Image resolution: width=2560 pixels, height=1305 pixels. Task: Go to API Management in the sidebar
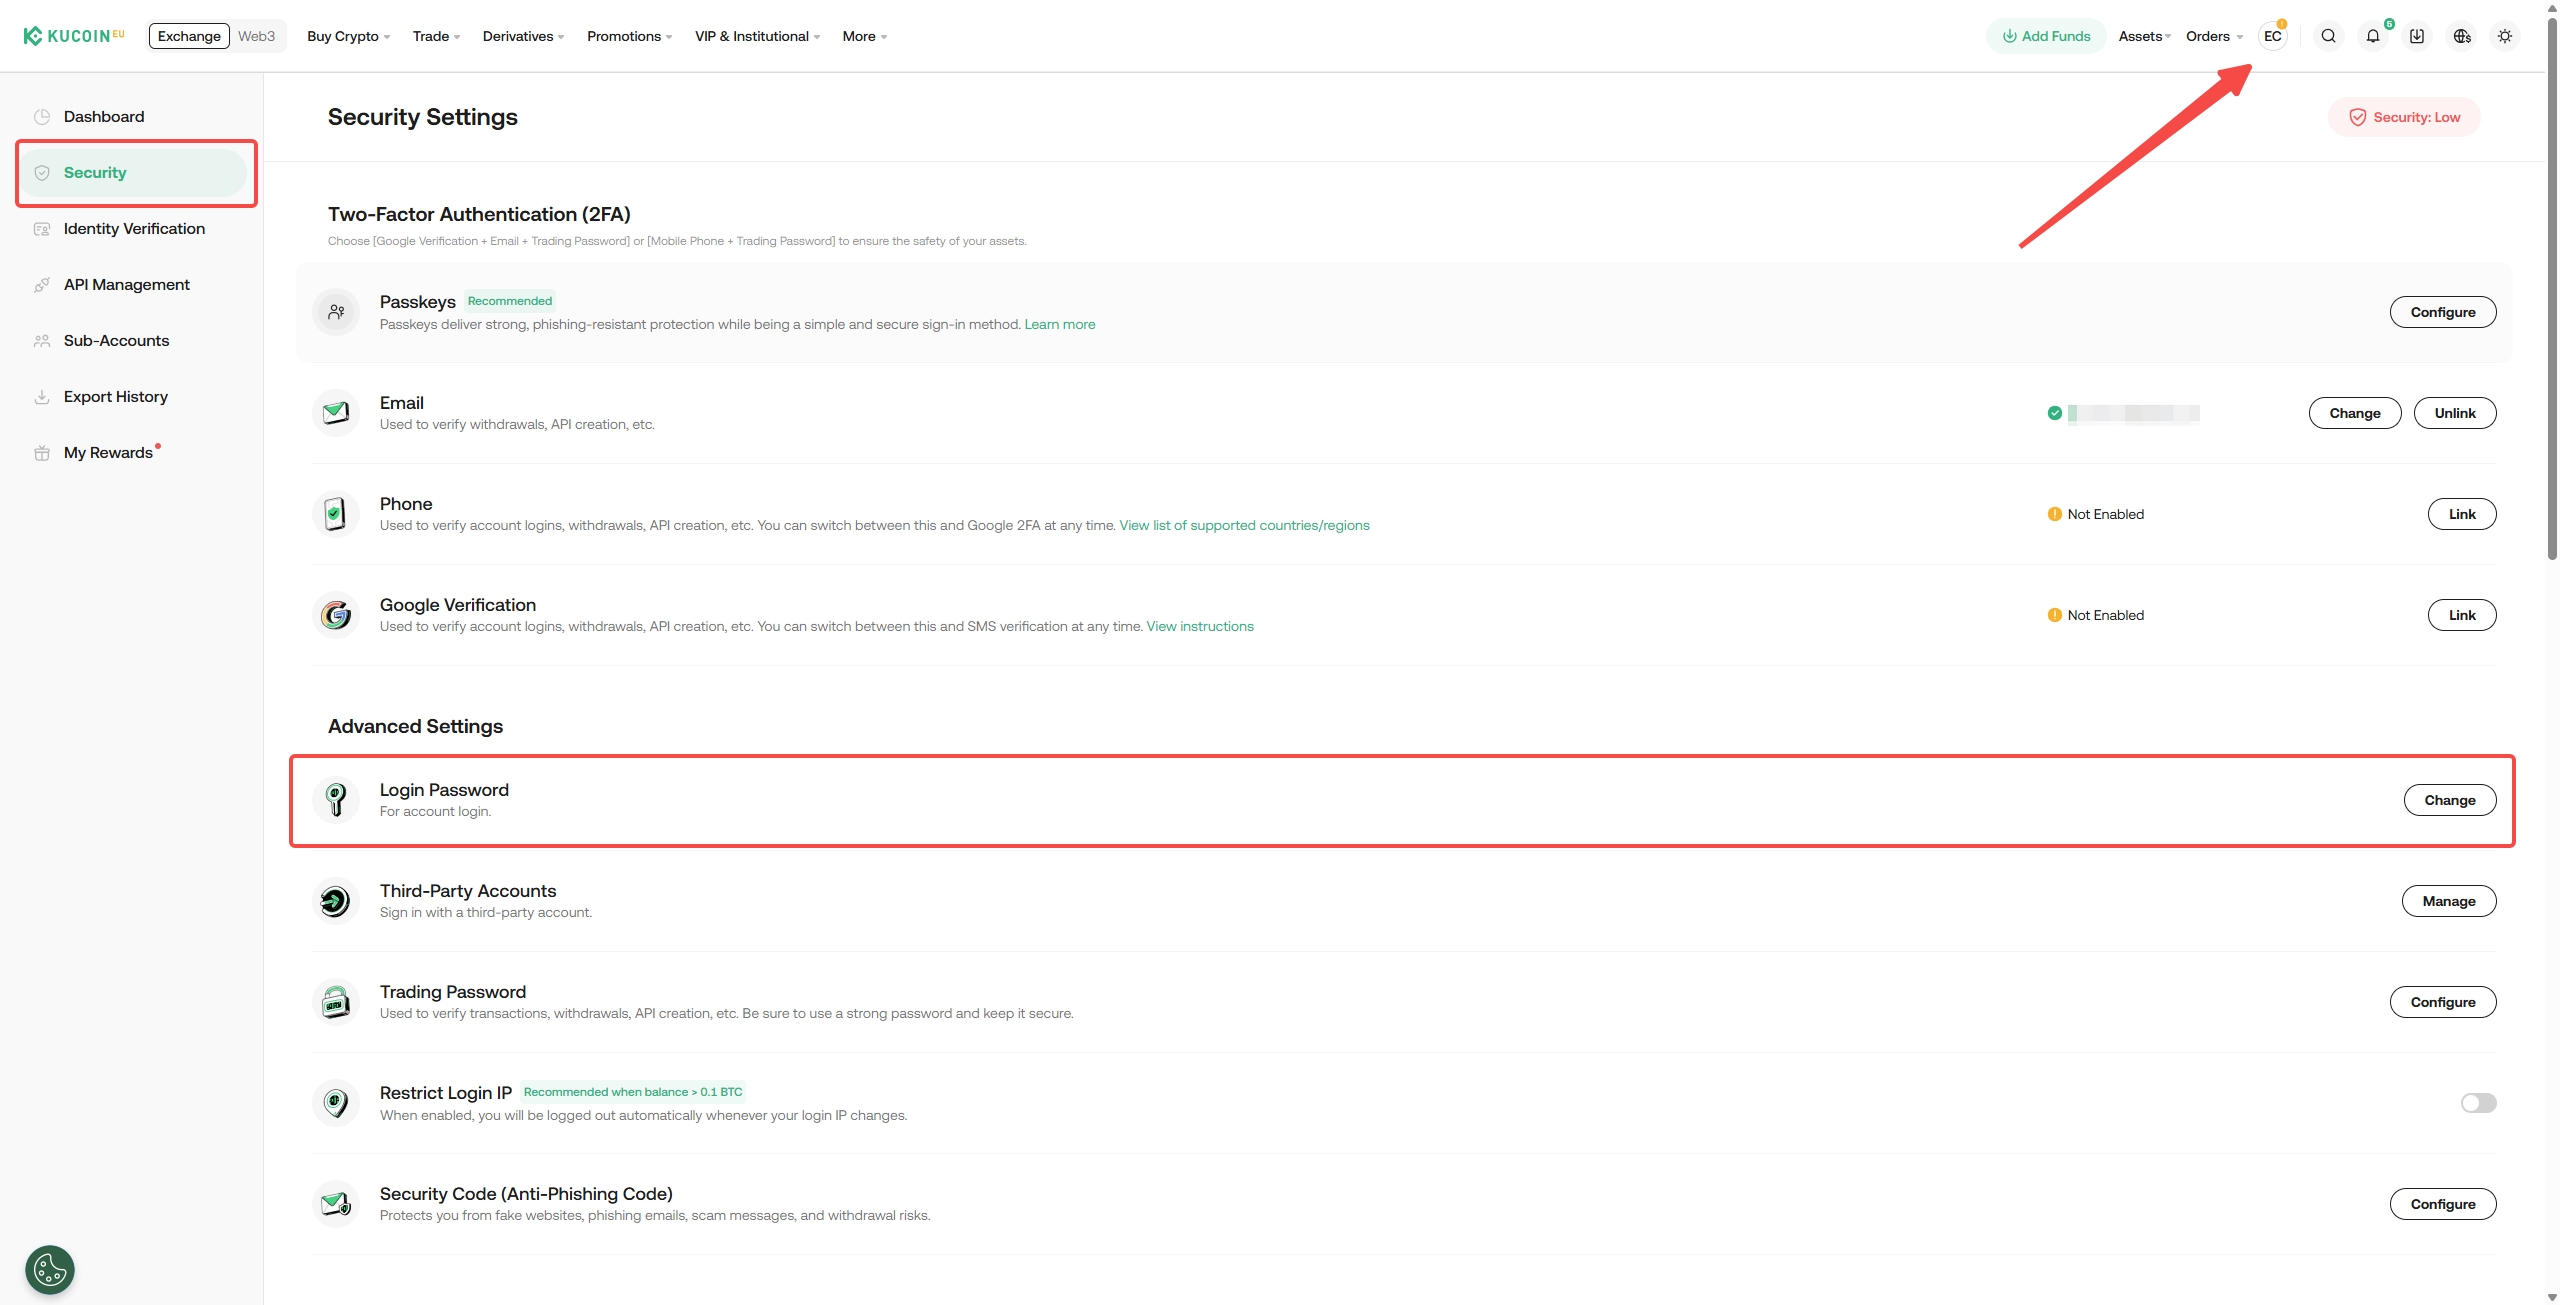126,284
